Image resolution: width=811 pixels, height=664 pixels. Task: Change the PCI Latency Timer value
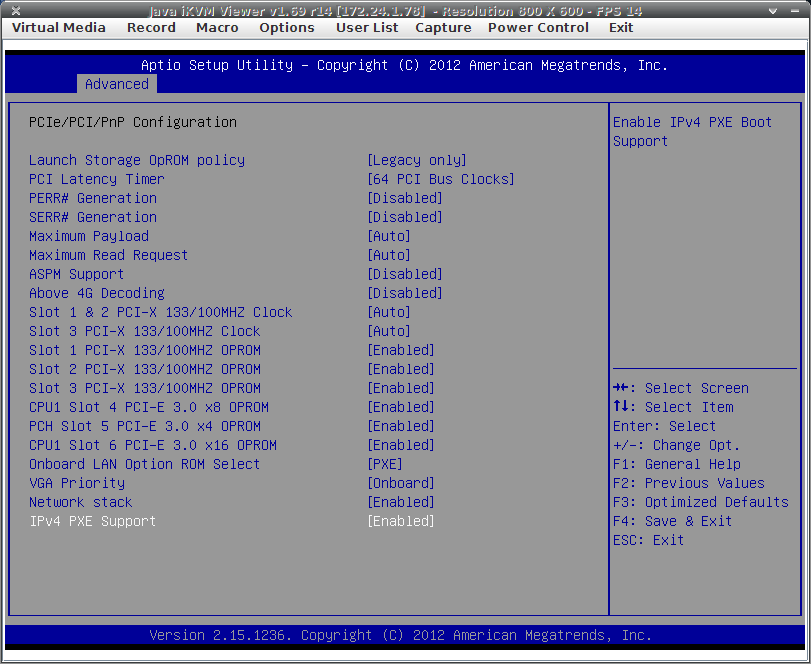pyautogui.click(x=441, y=179)
